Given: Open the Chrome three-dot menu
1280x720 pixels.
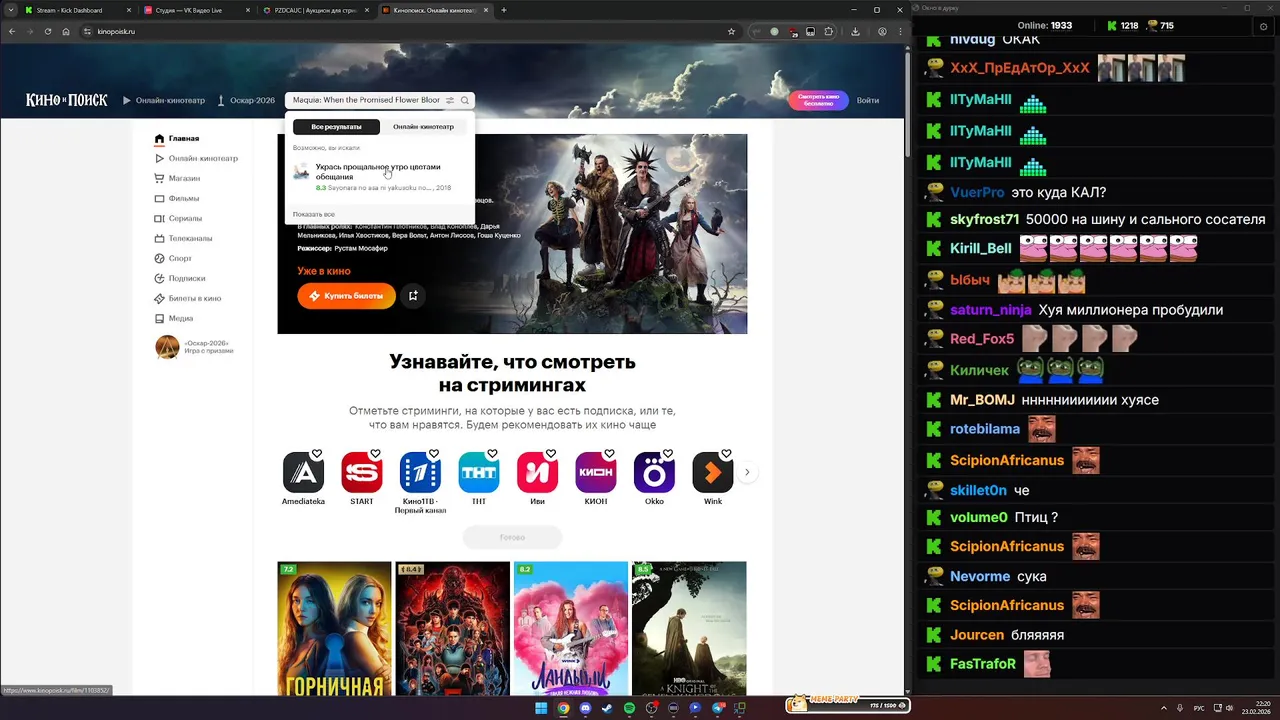Looking at the screenshot, I should pyautogui.click(x=898, y=31).
